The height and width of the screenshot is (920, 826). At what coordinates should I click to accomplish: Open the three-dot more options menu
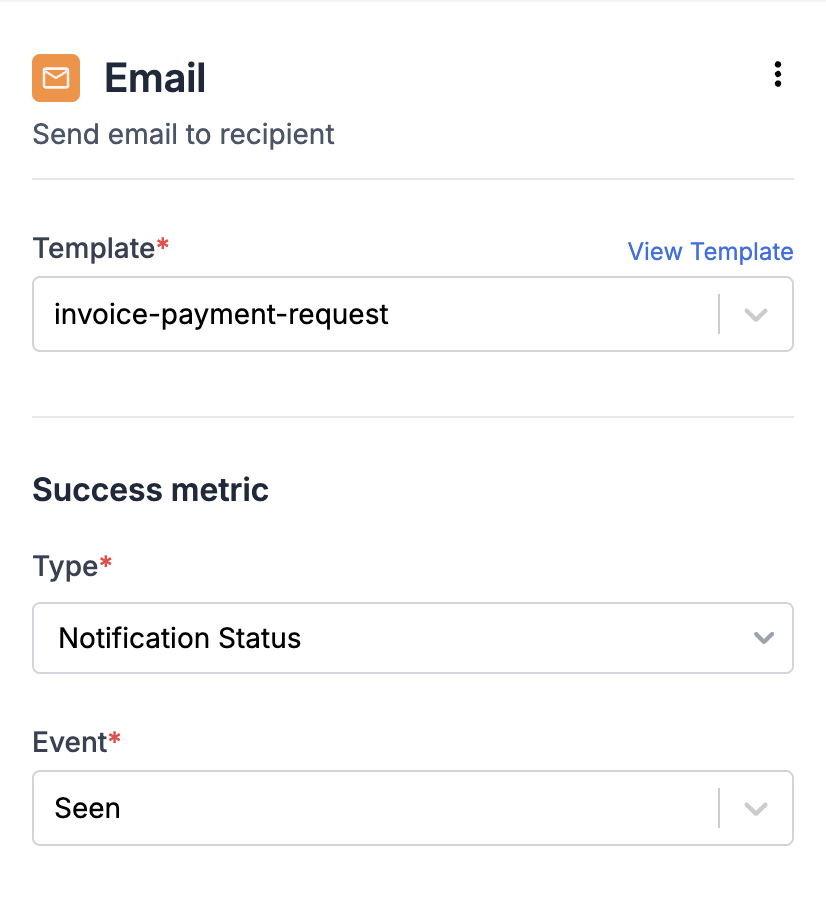[778, 74]
